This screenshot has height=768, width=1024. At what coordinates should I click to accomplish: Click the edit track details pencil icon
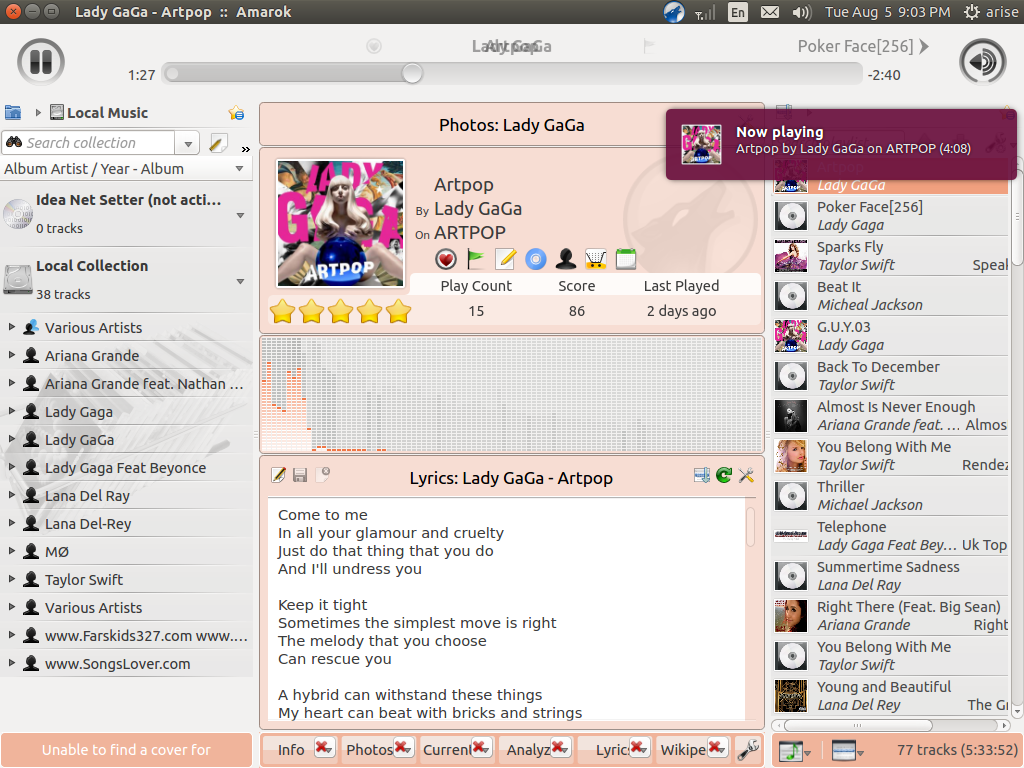click(505, 259)
